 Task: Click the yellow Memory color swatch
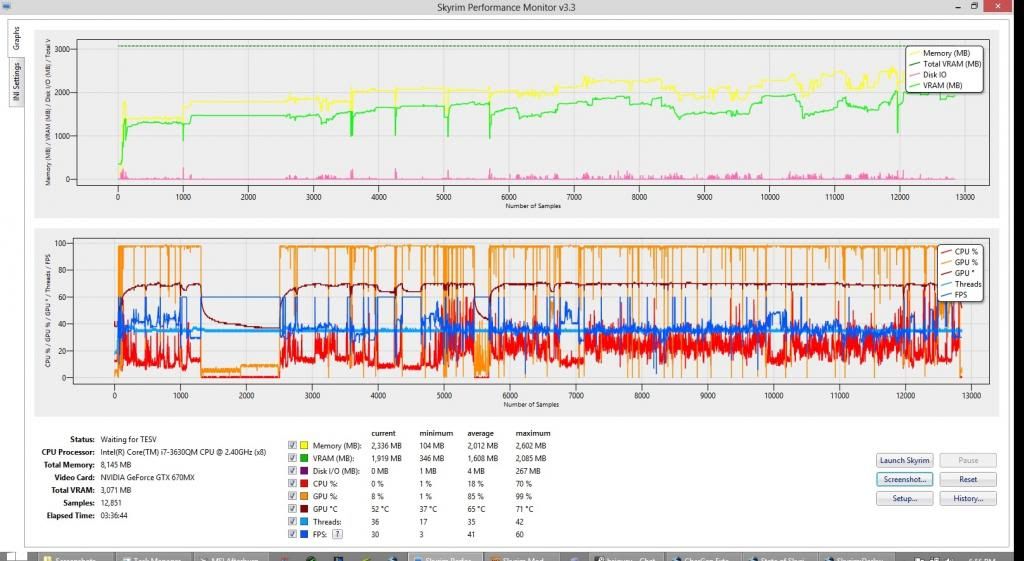304,445
